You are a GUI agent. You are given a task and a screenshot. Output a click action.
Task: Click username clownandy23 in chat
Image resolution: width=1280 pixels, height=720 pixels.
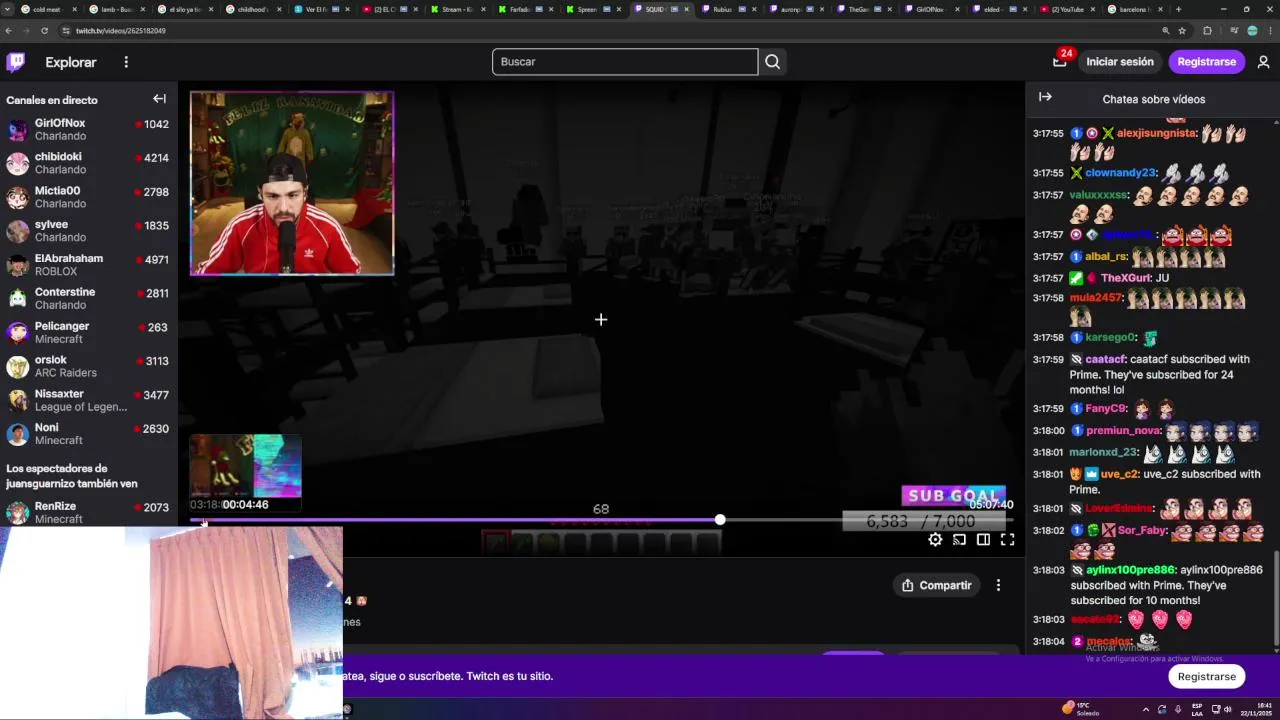point(1120,173)
